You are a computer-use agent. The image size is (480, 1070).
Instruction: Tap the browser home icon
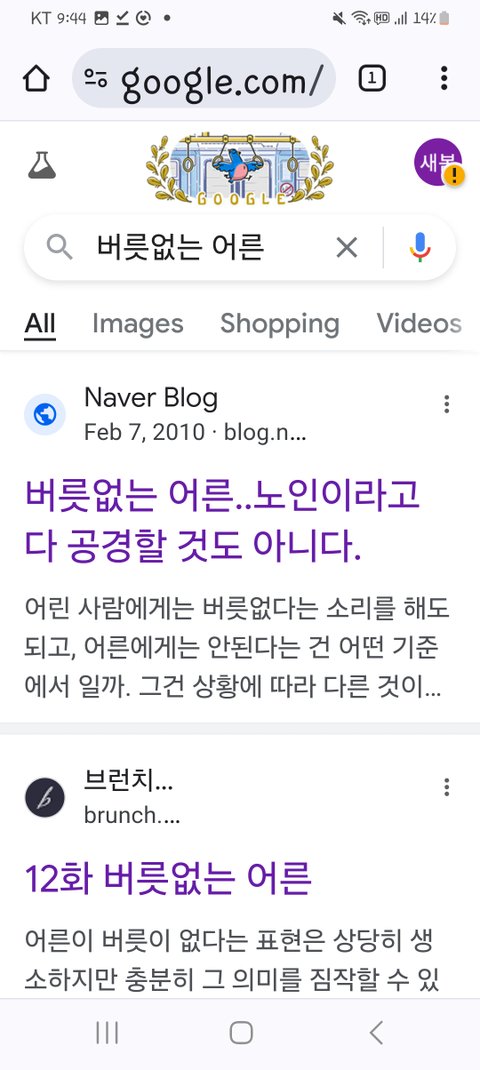point(37,78)
